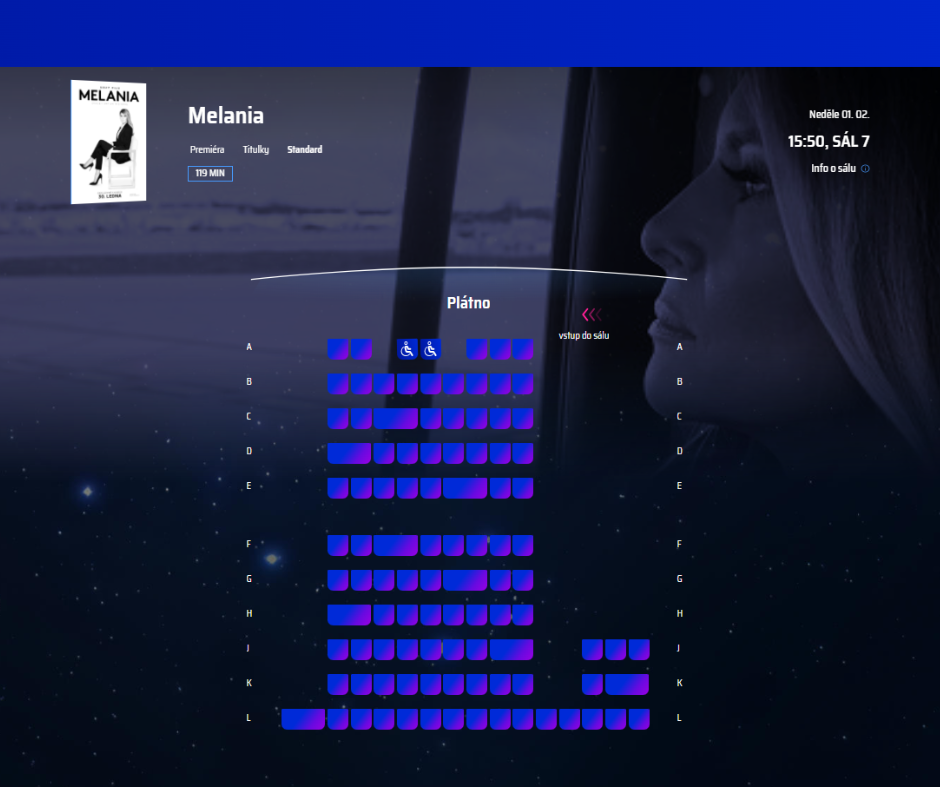Pick the leftmost seat in row A
The image size is (940, 788).
point(338,349)
